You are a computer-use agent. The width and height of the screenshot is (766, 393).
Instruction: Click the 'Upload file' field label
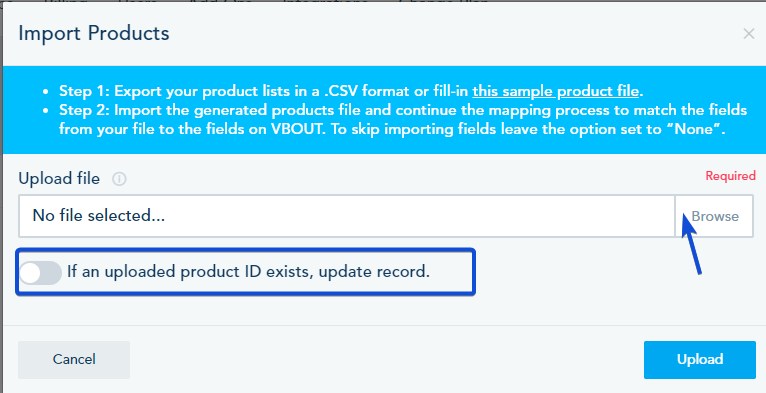tap(59, 179)
